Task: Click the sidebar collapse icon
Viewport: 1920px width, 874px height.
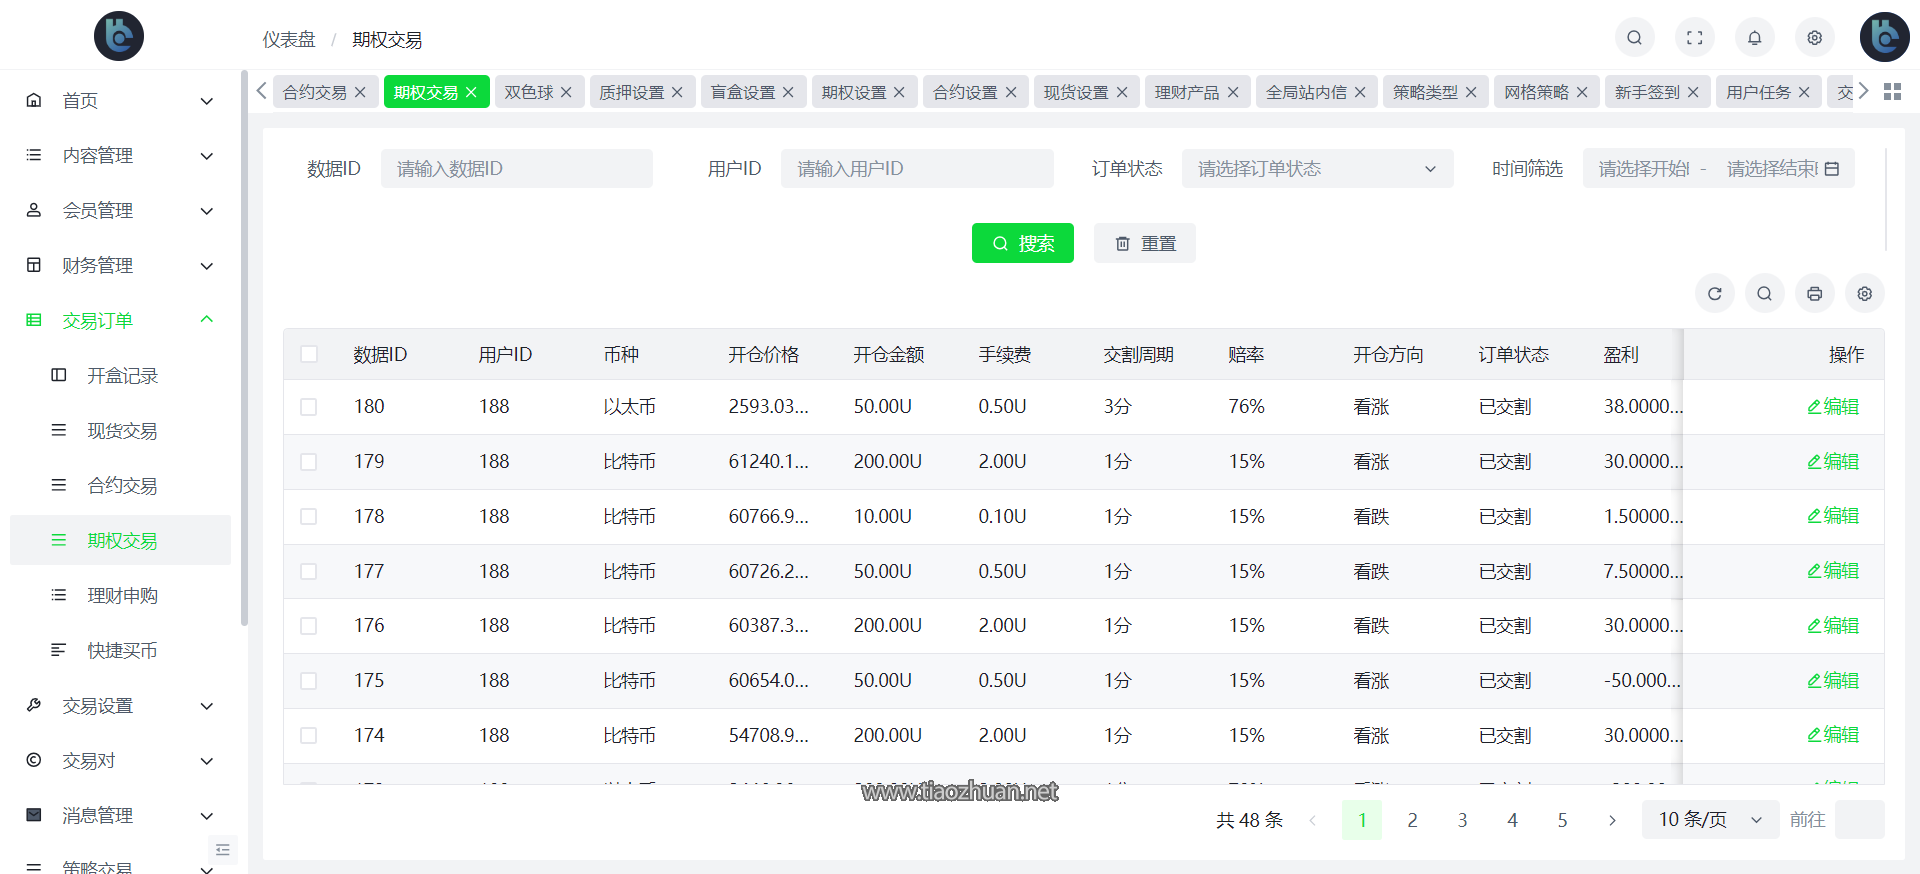Action: [222, 849]
